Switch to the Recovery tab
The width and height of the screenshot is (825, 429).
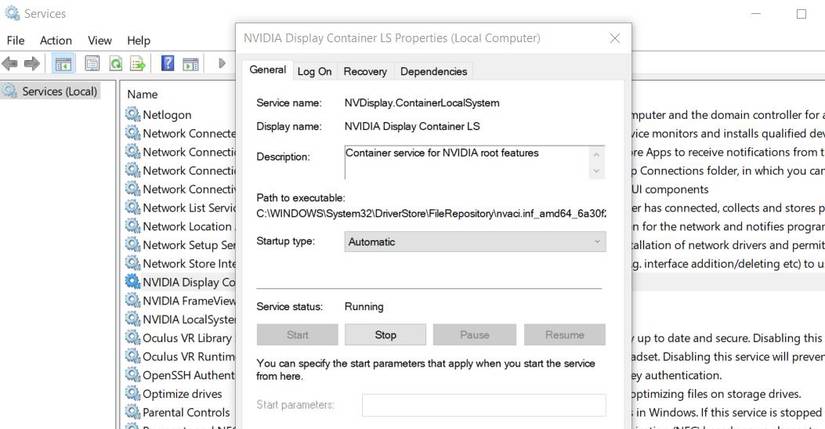click(x=365, y=71)
